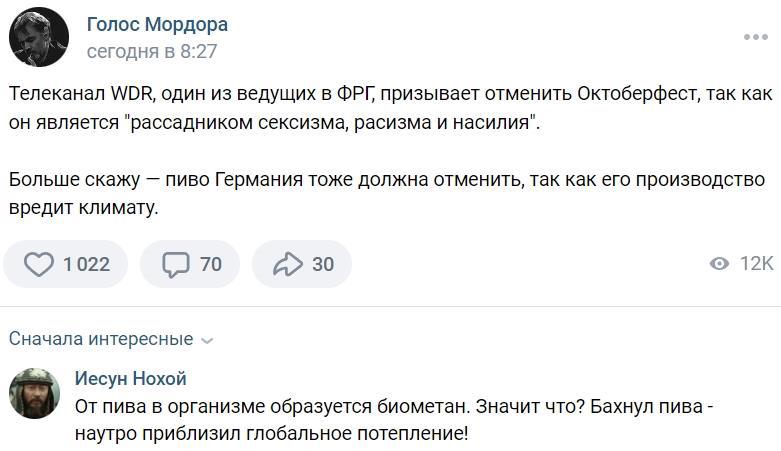Open the Иесун Нохой profile link
This screenshot has height=451, width=781.
click(130, 378)
